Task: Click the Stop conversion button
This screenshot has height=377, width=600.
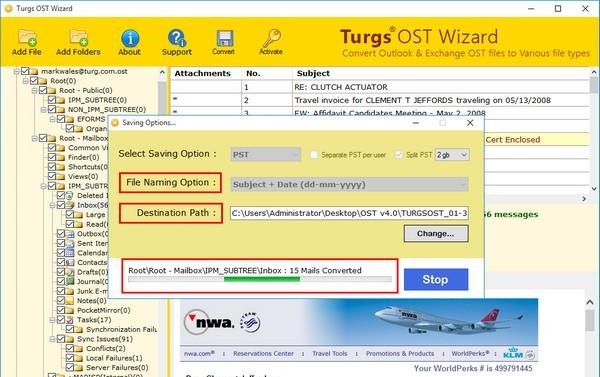Action: click(x=436, y=279)
